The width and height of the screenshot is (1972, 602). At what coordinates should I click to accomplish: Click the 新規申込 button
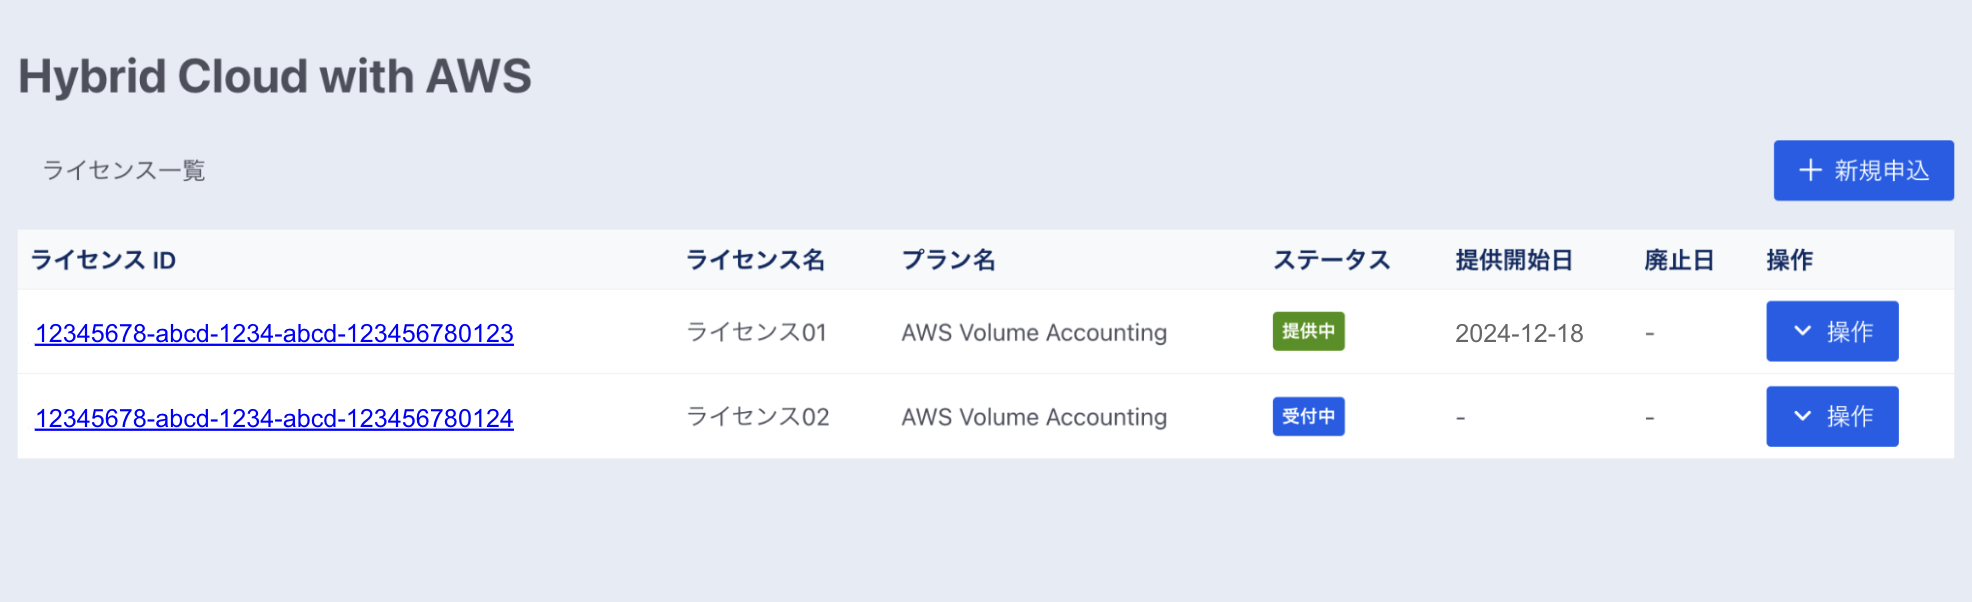(1863, 170)
